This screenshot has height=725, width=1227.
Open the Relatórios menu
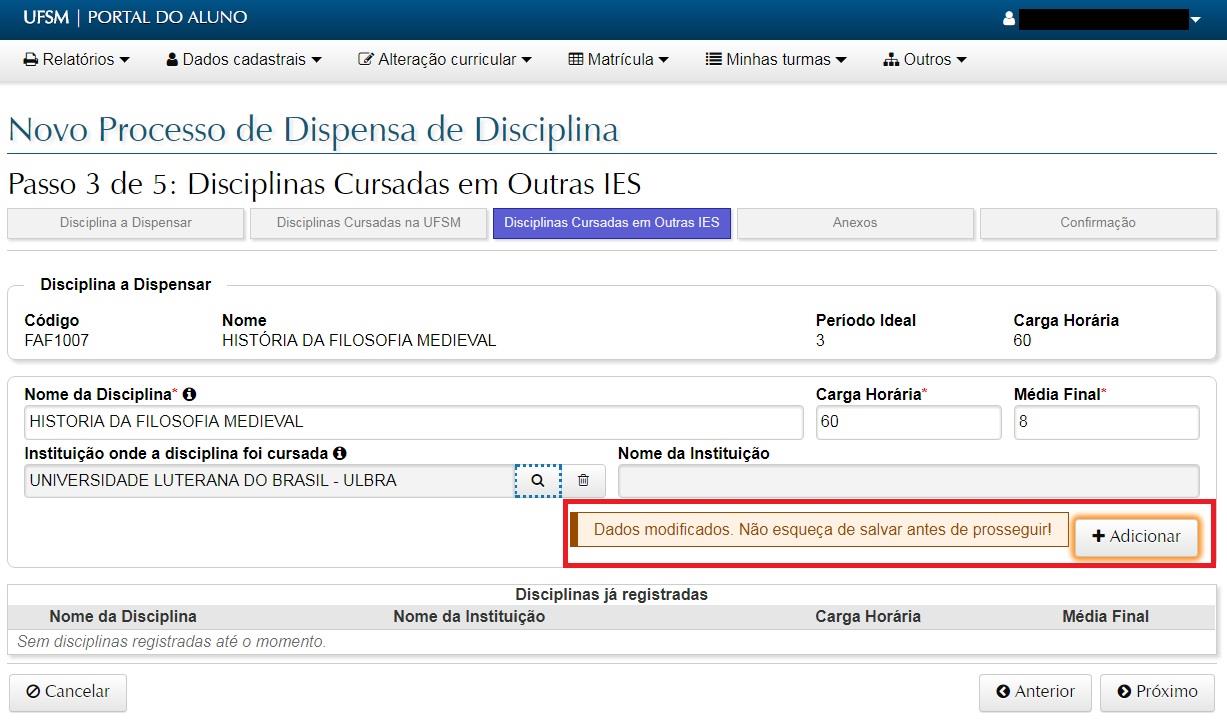click(x=76, y=59)
